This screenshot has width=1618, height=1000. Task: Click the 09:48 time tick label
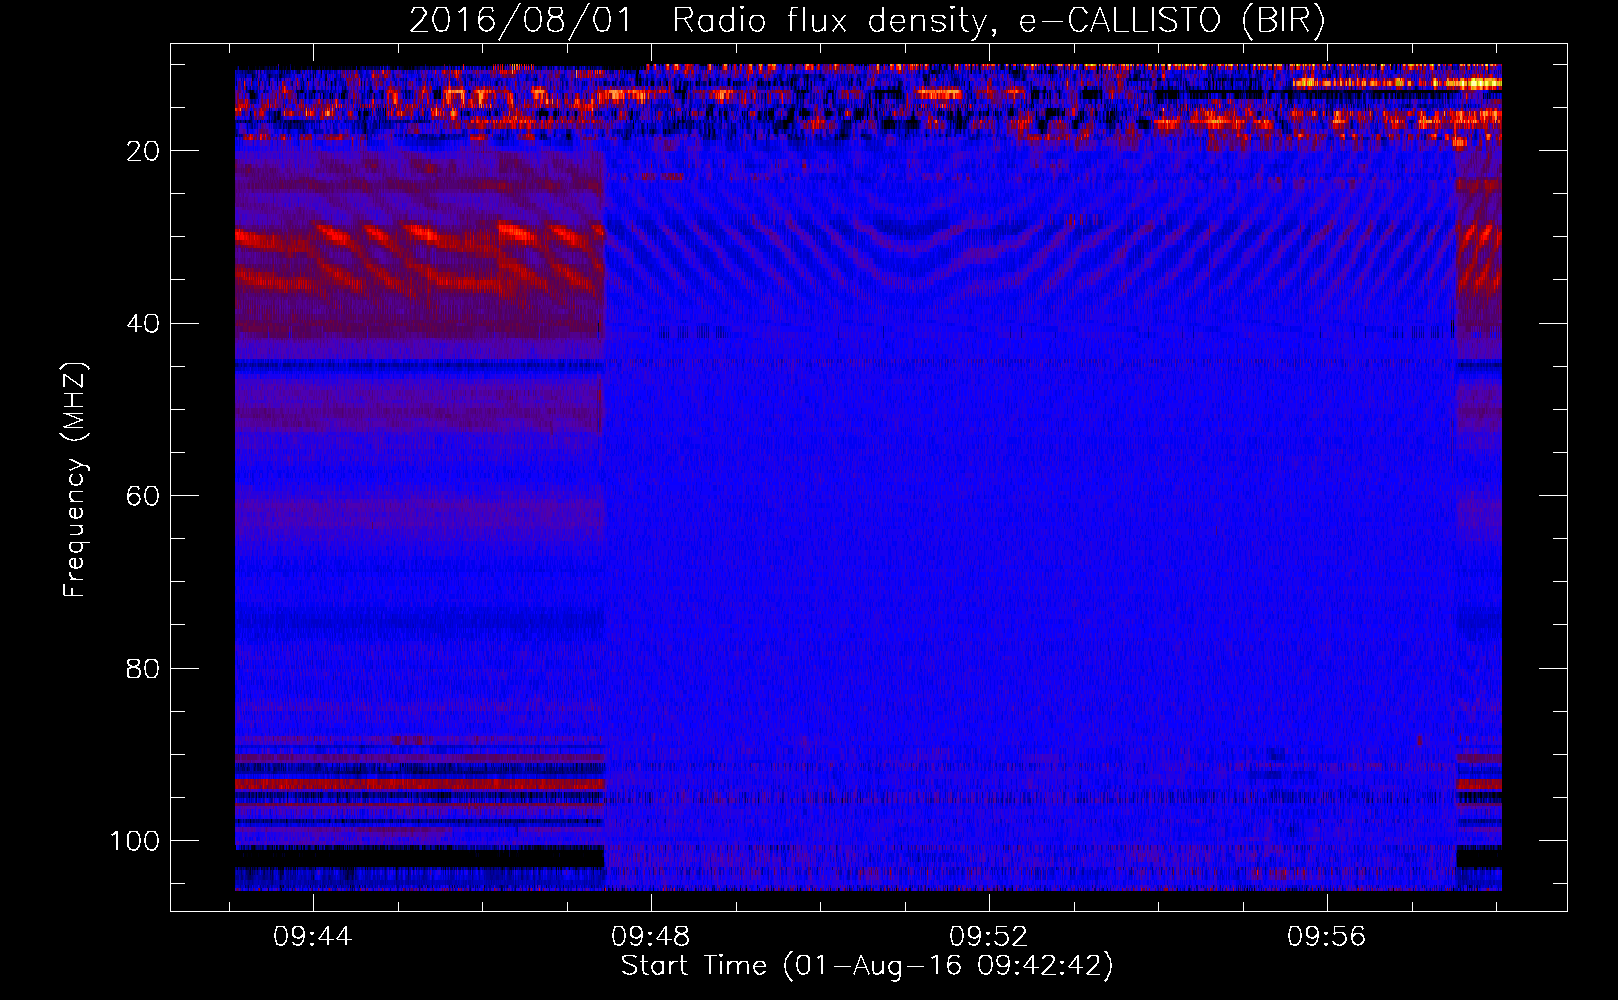pyautogui.click(x=651, y=937)
